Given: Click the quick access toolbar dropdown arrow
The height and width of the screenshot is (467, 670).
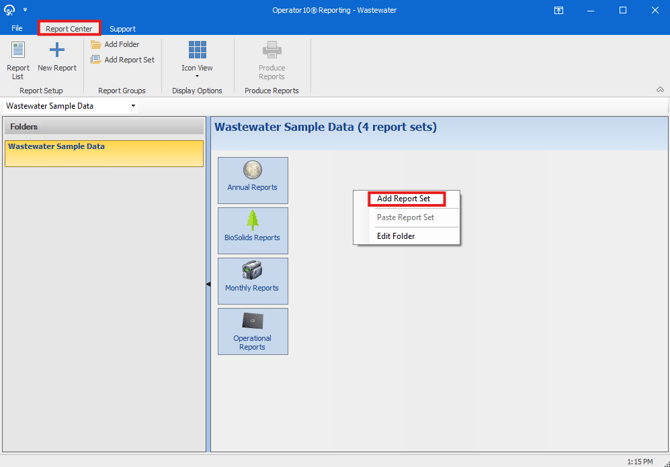Looking at the screenshot, I should 25,10.
